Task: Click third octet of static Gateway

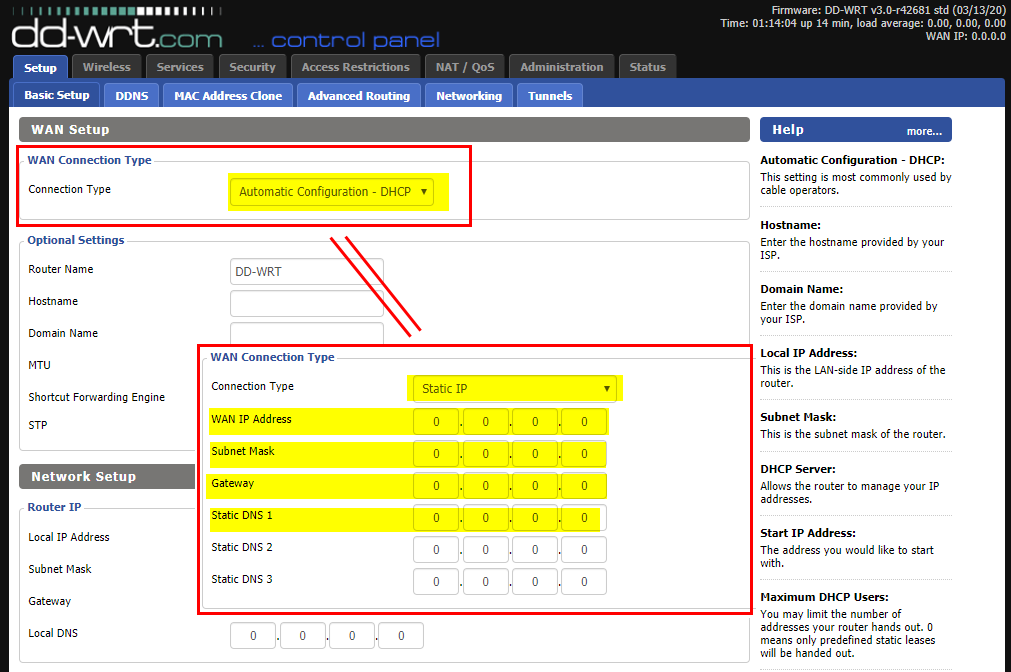Action: pyautogui.click(x=535, y=486)
